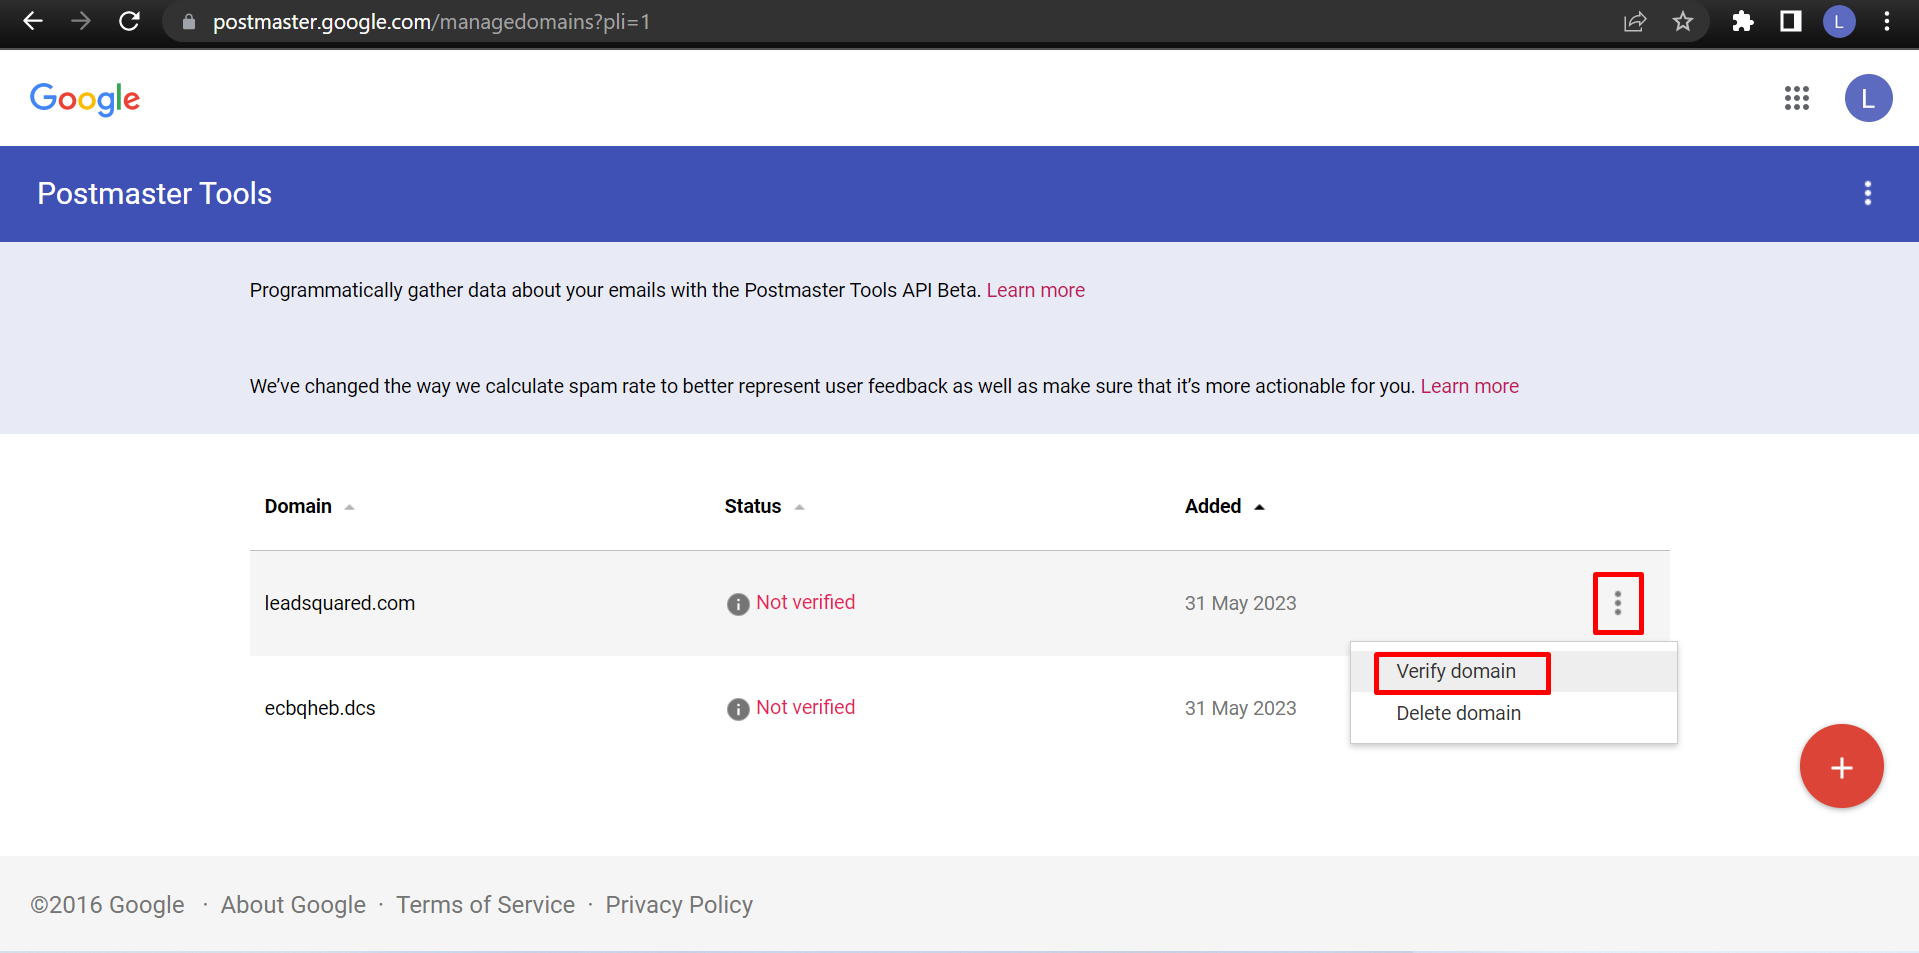Screen dimensions: 1919x953
Task: Click the browser back arrow
Action: [x=33, y=21]
